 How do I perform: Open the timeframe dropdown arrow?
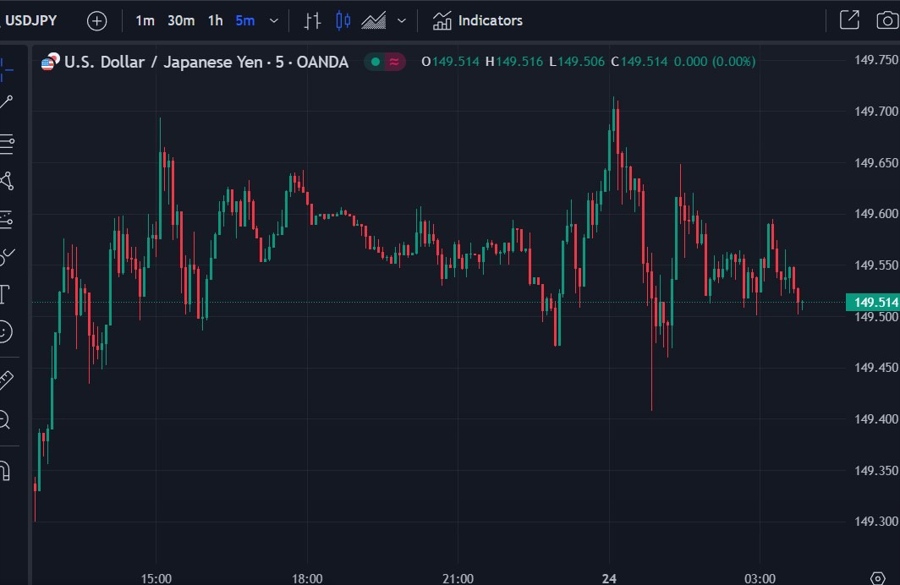[x=274, y=21]
